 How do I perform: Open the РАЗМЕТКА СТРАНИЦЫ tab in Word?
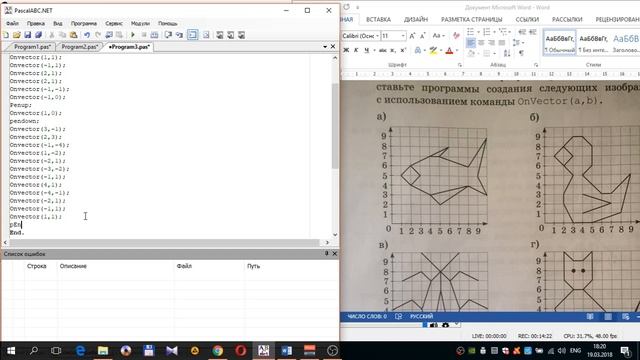471,20
